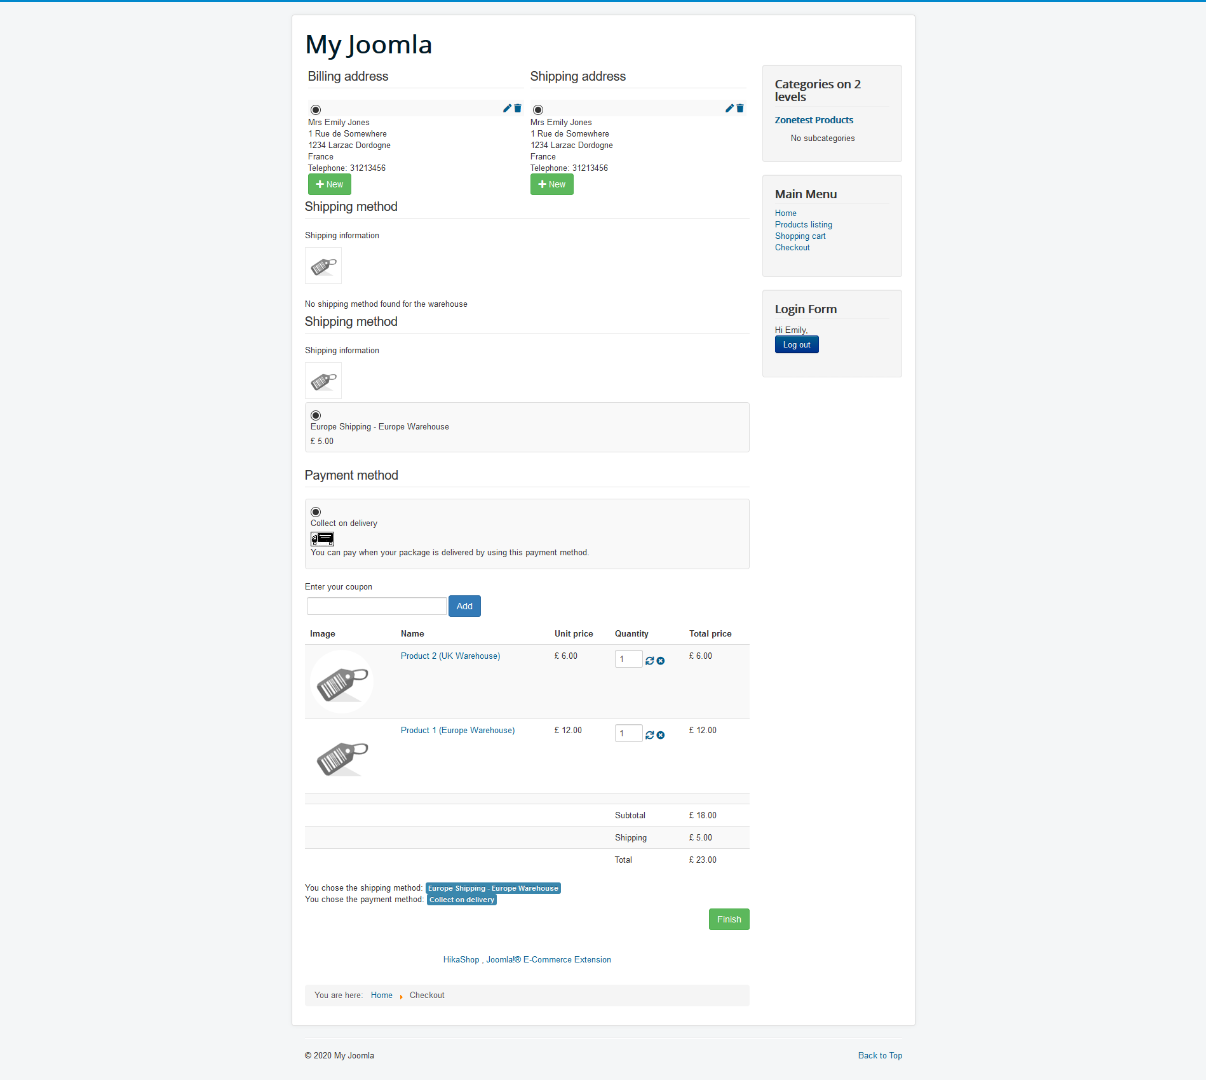Add a New billing address
Image resolution: width=1206 pixels, height=1080 pixels.
point(329,184)
